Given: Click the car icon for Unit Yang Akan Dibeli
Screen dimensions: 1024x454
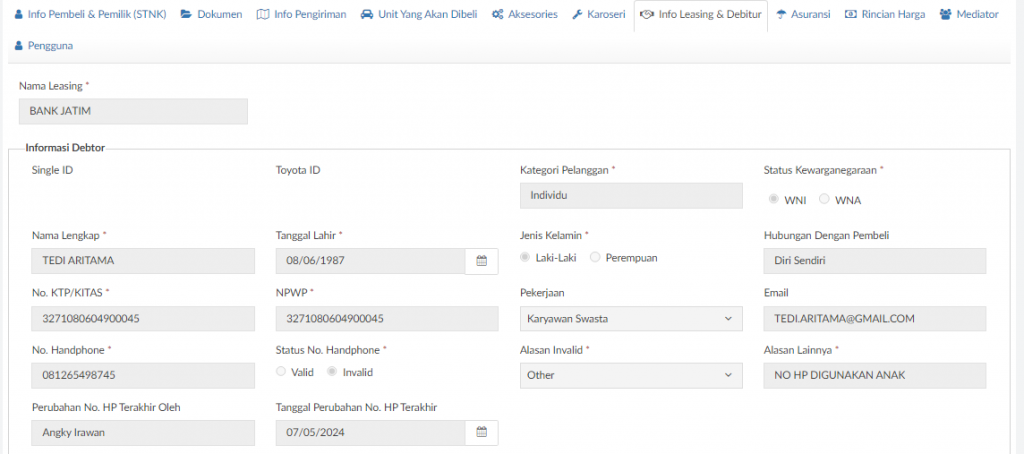Looking at the screenshot, I should pos(367,14).
